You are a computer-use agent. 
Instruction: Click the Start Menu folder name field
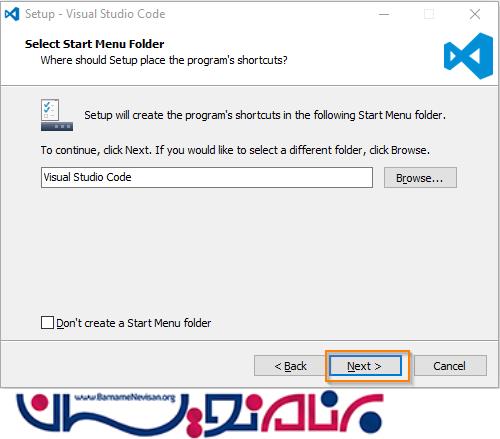click(x=207, y=178)
